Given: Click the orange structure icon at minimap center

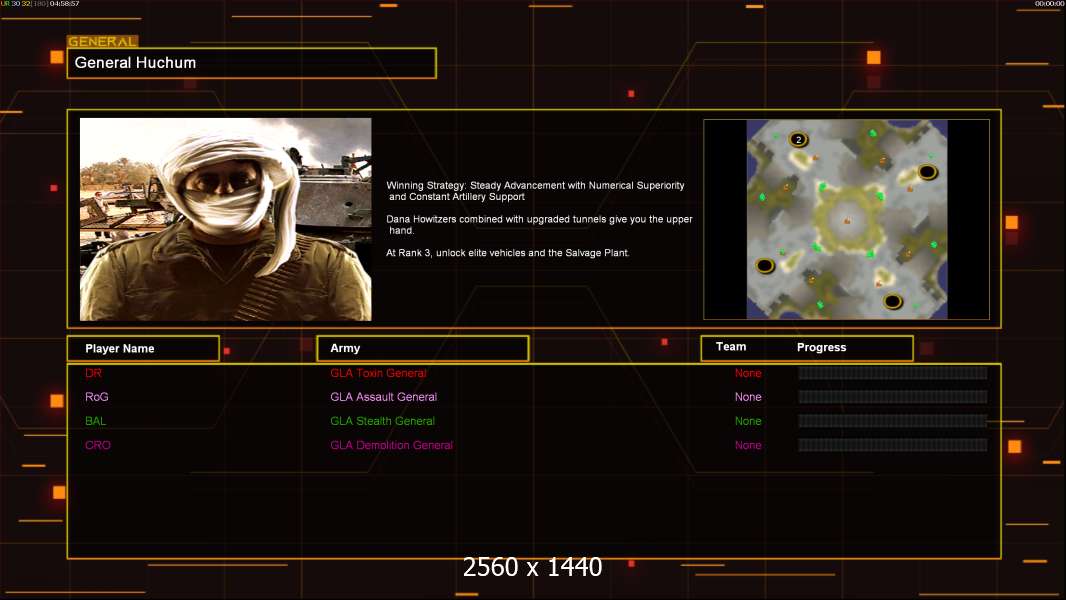Looking at the screenshot, I should coord(847,220).
